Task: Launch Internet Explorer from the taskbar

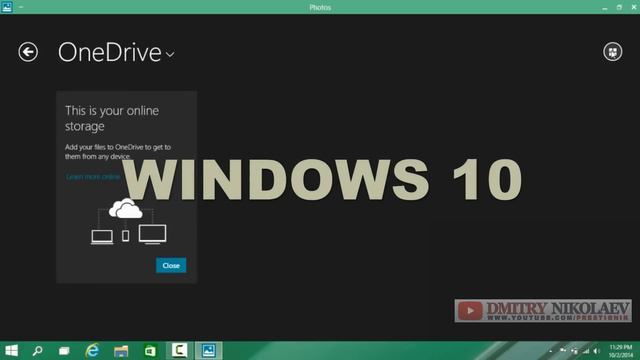Action: [x=93, y=351]
